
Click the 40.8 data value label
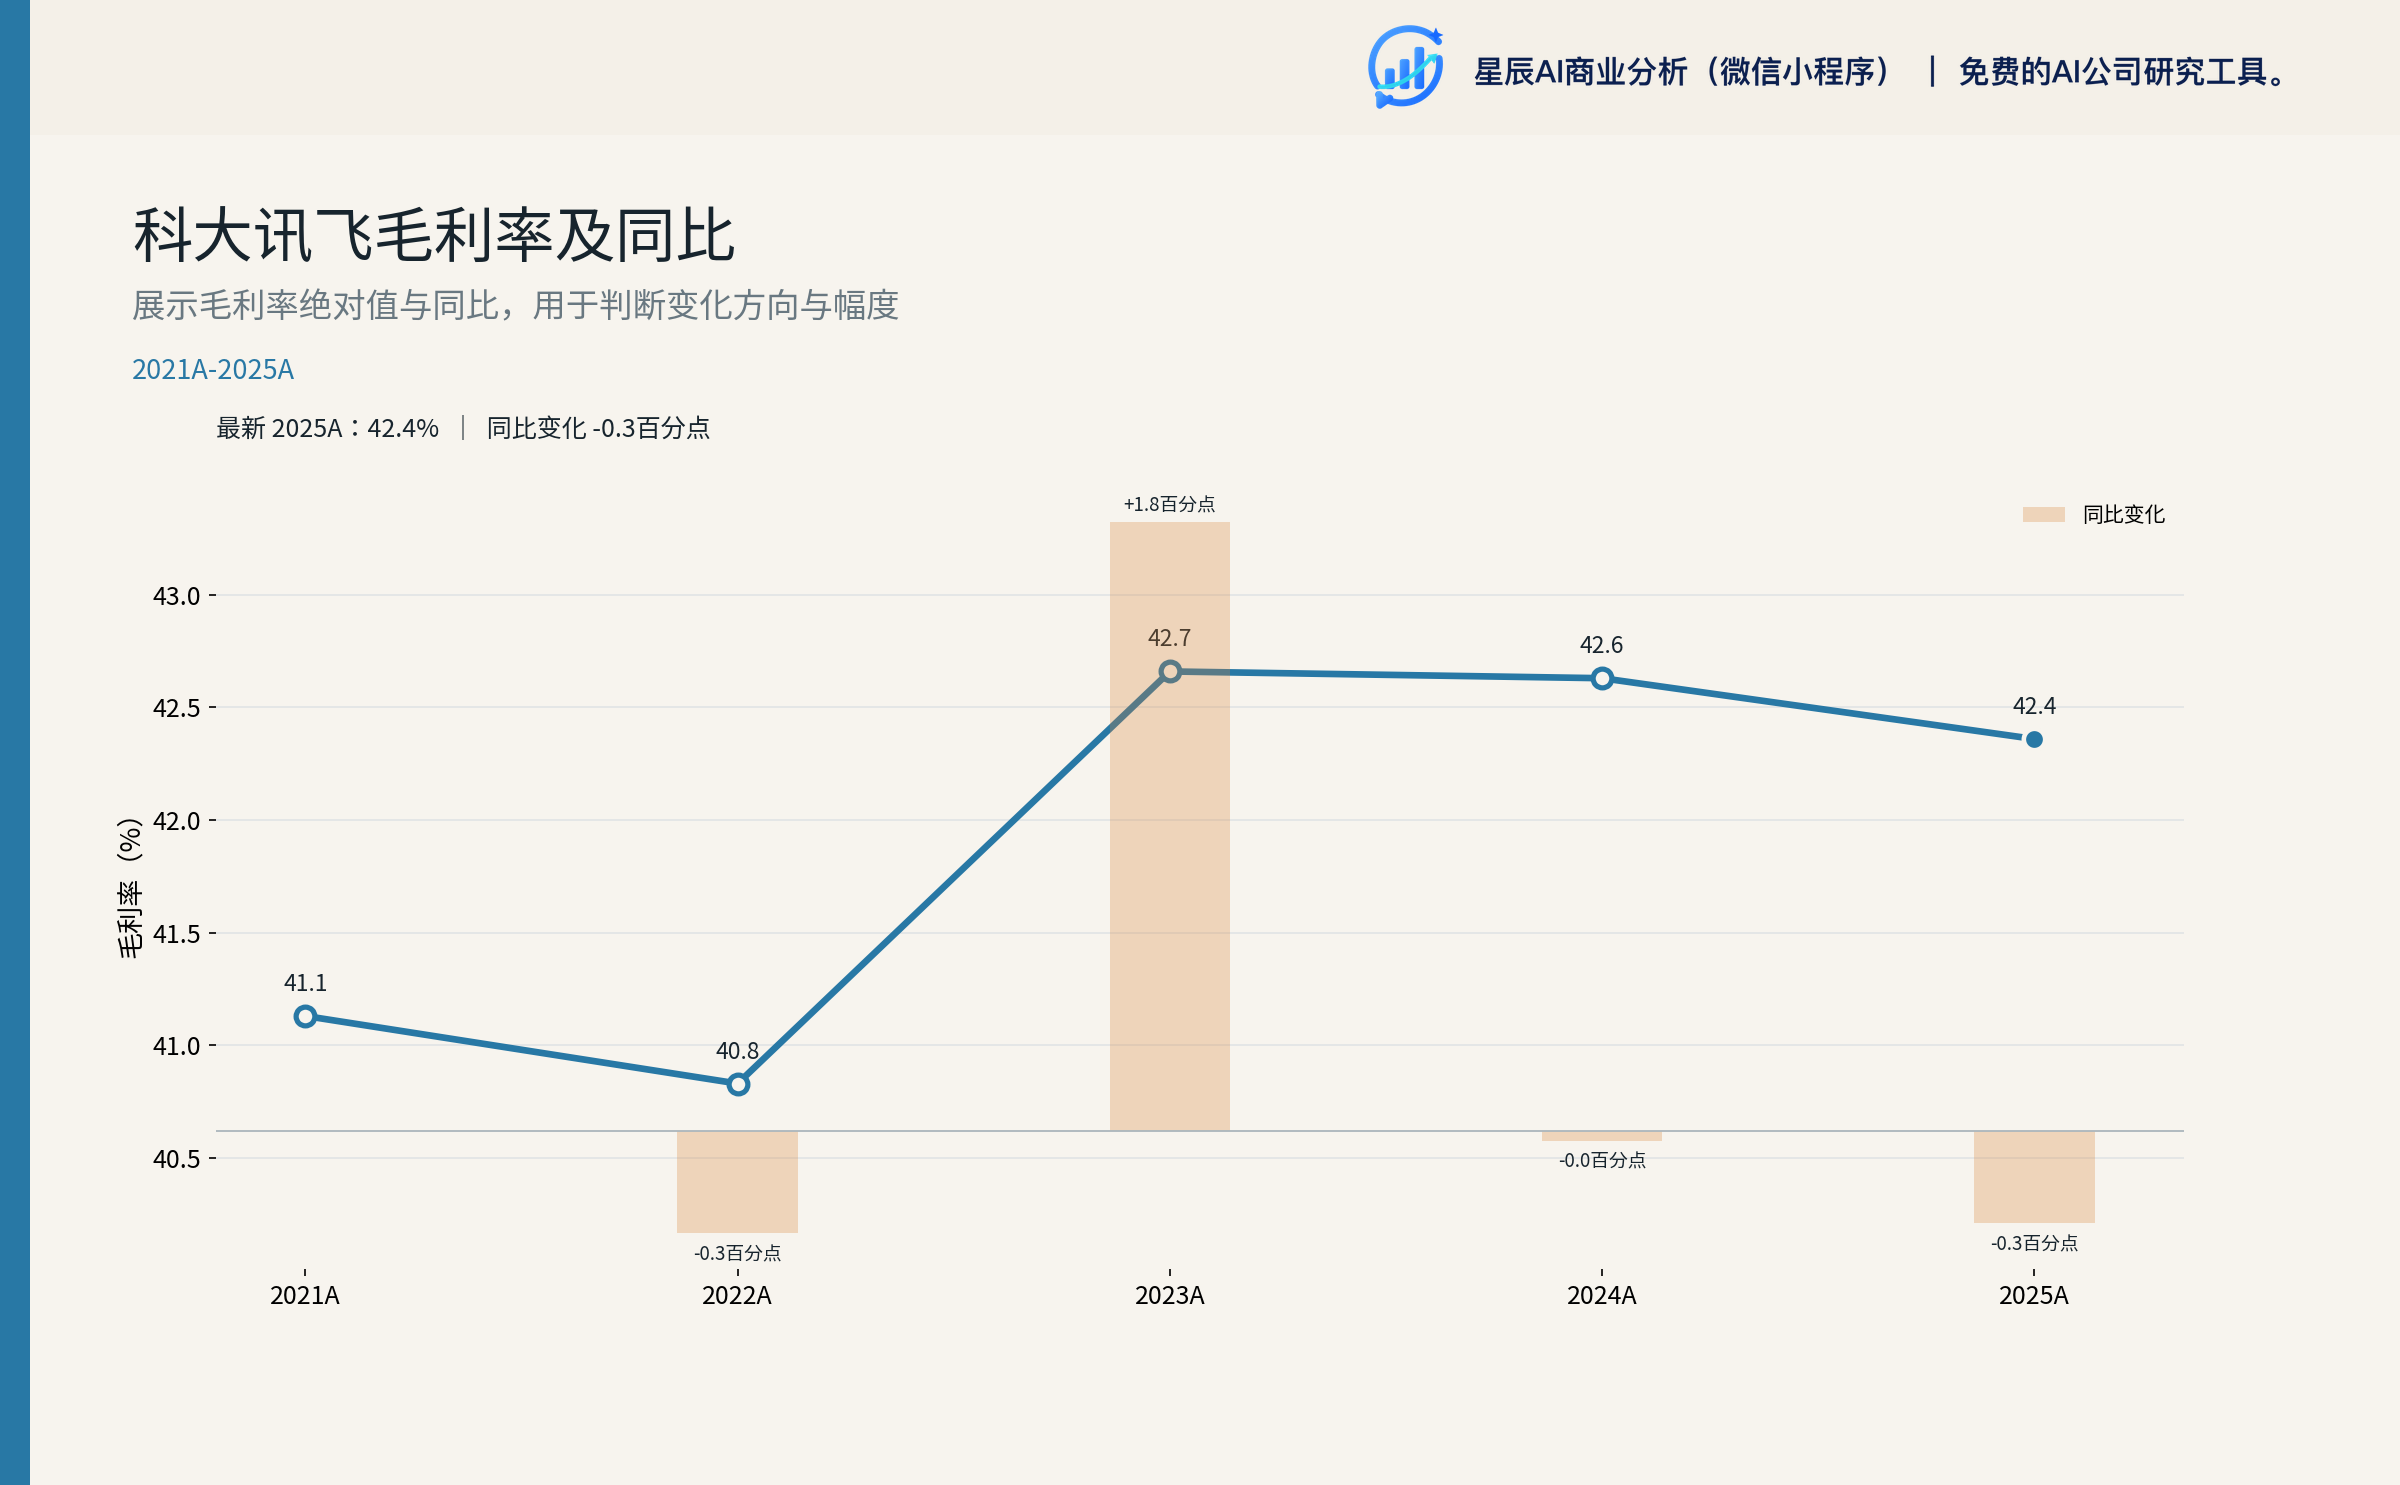(737, 1051)
